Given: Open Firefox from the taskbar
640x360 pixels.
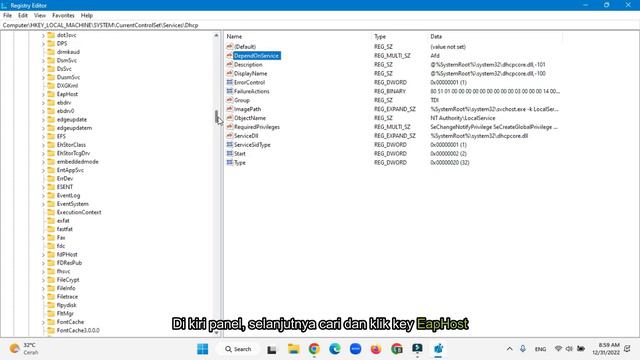Looking at the screenshot, I should (376, 349).
